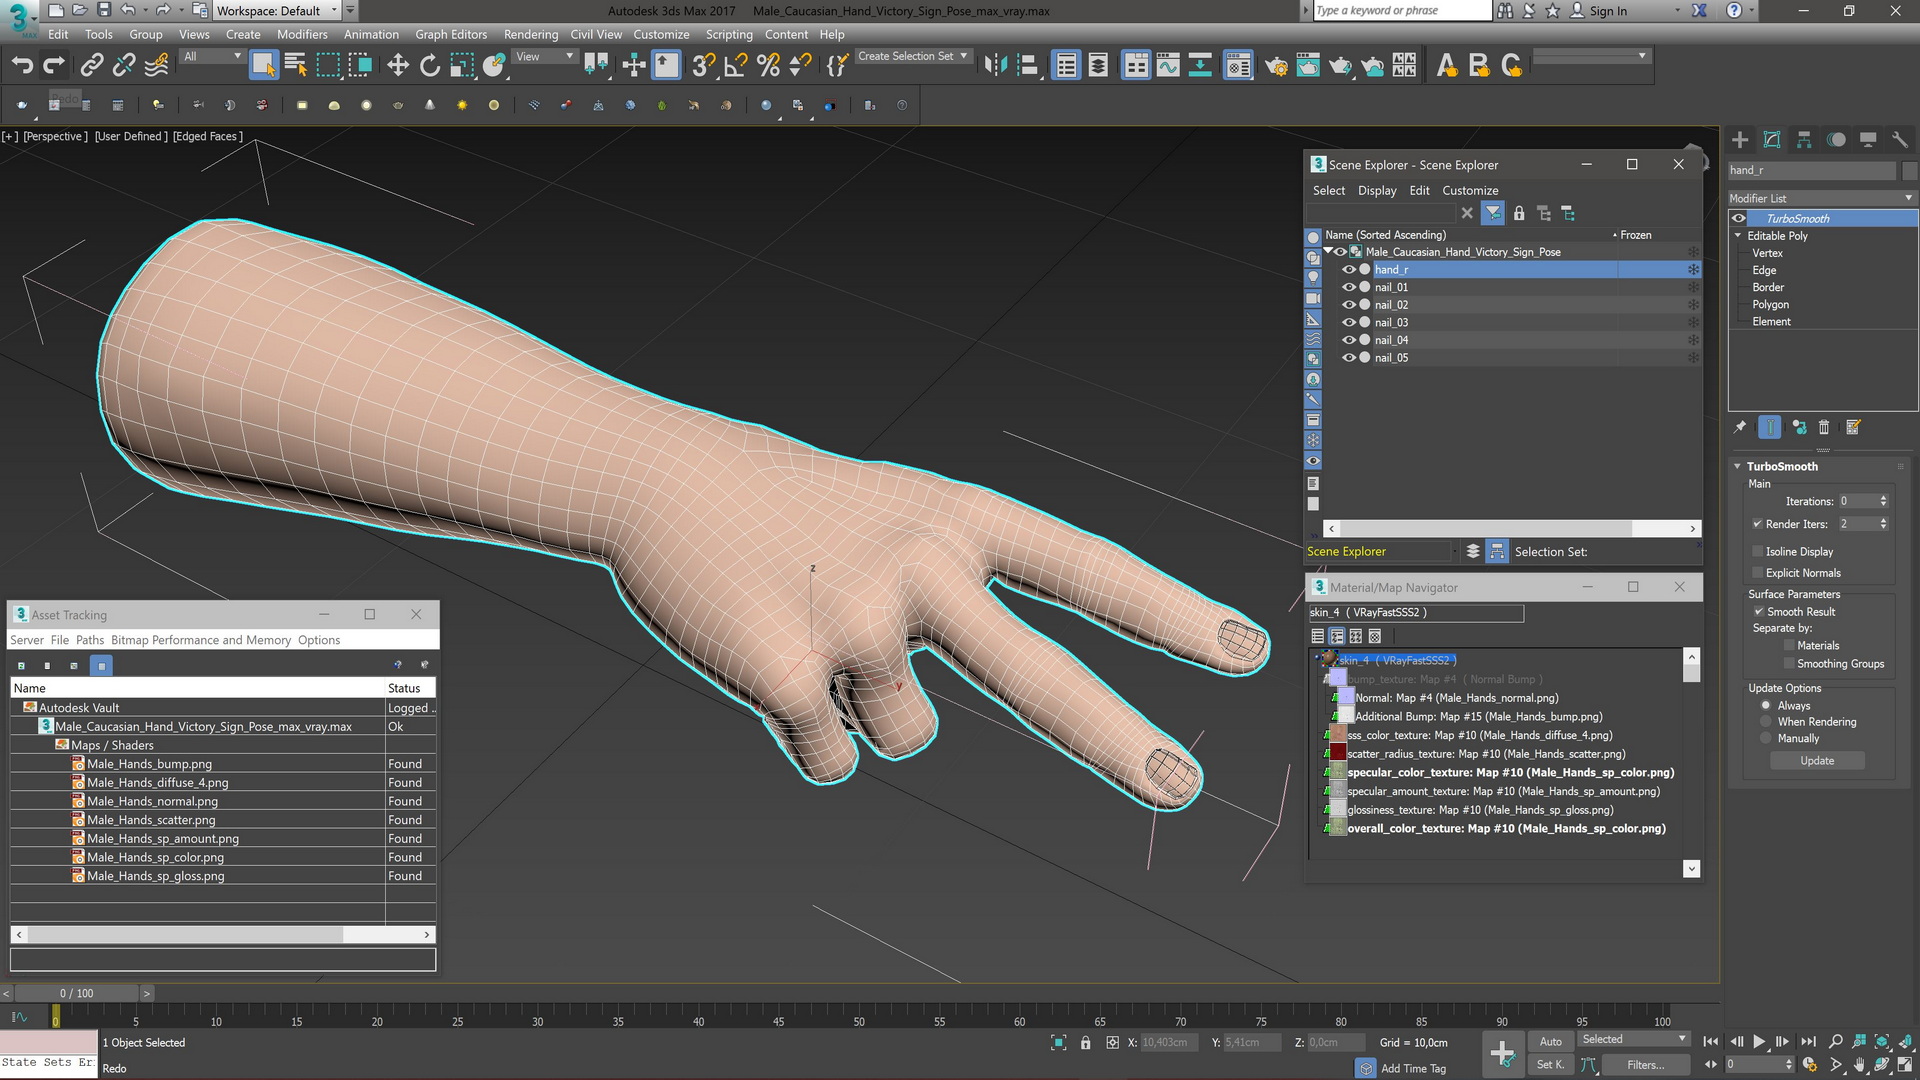Click the Auto key button
Viewport: 1920px width, 1080px height.
tap(1550, 1042)
